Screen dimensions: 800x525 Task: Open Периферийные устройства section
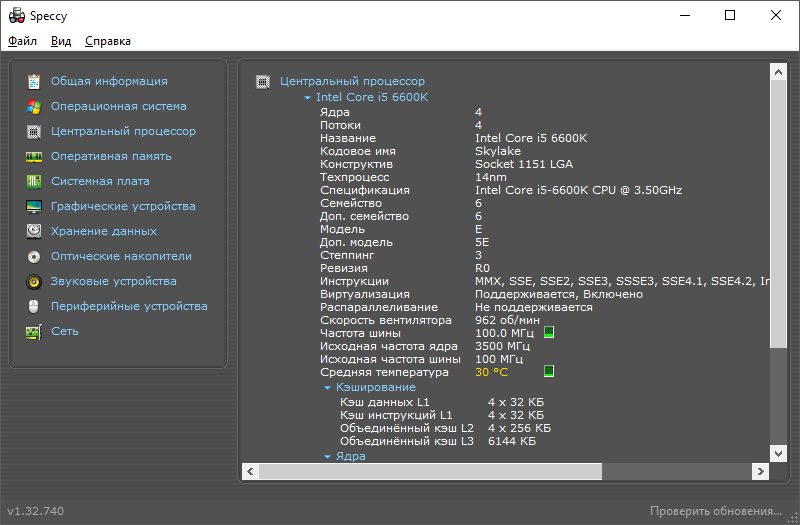coord(129,306)
